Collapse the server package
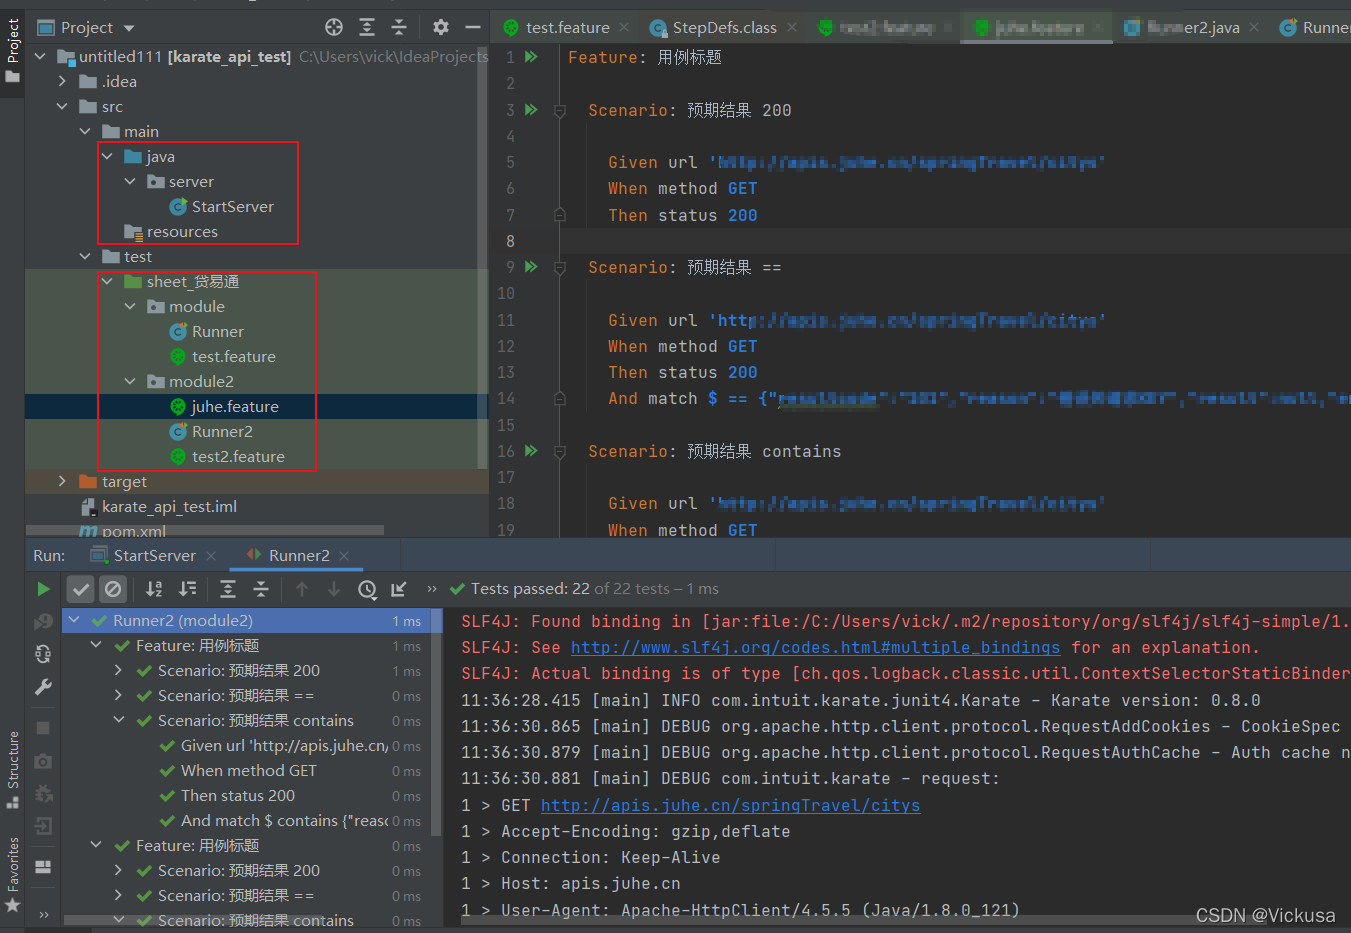 [x=130, y=181]
